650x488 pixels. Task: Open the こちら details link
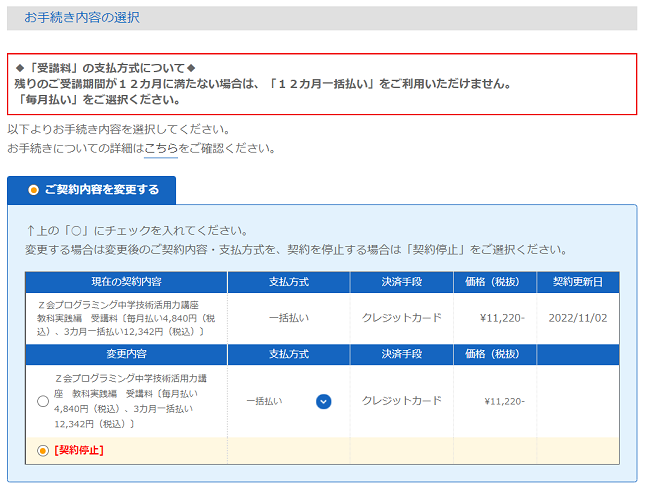point(161,148)
